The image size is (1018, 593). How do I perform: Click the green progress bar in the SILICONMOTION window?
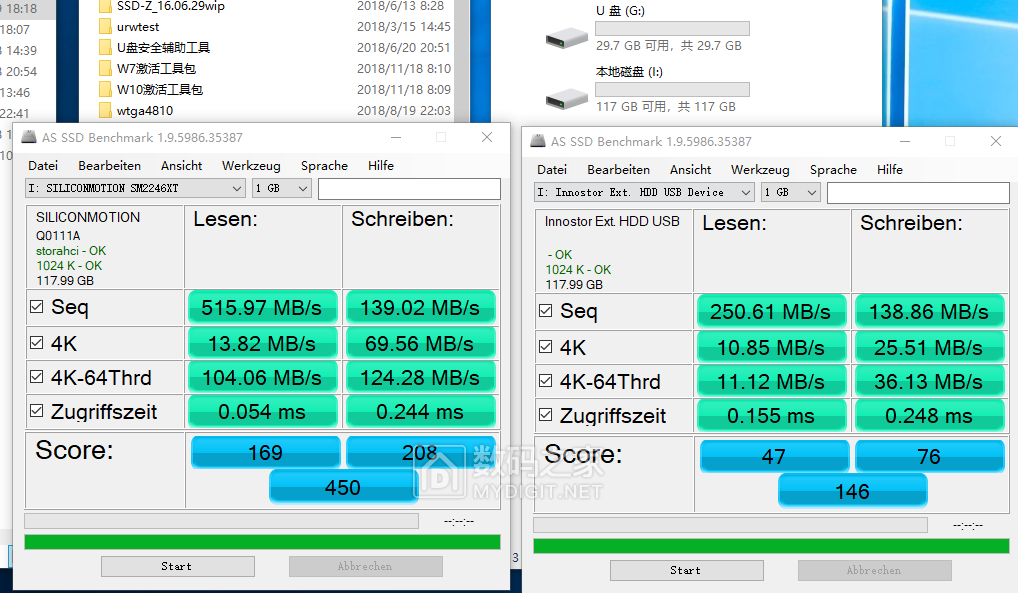tap(262, 542)
